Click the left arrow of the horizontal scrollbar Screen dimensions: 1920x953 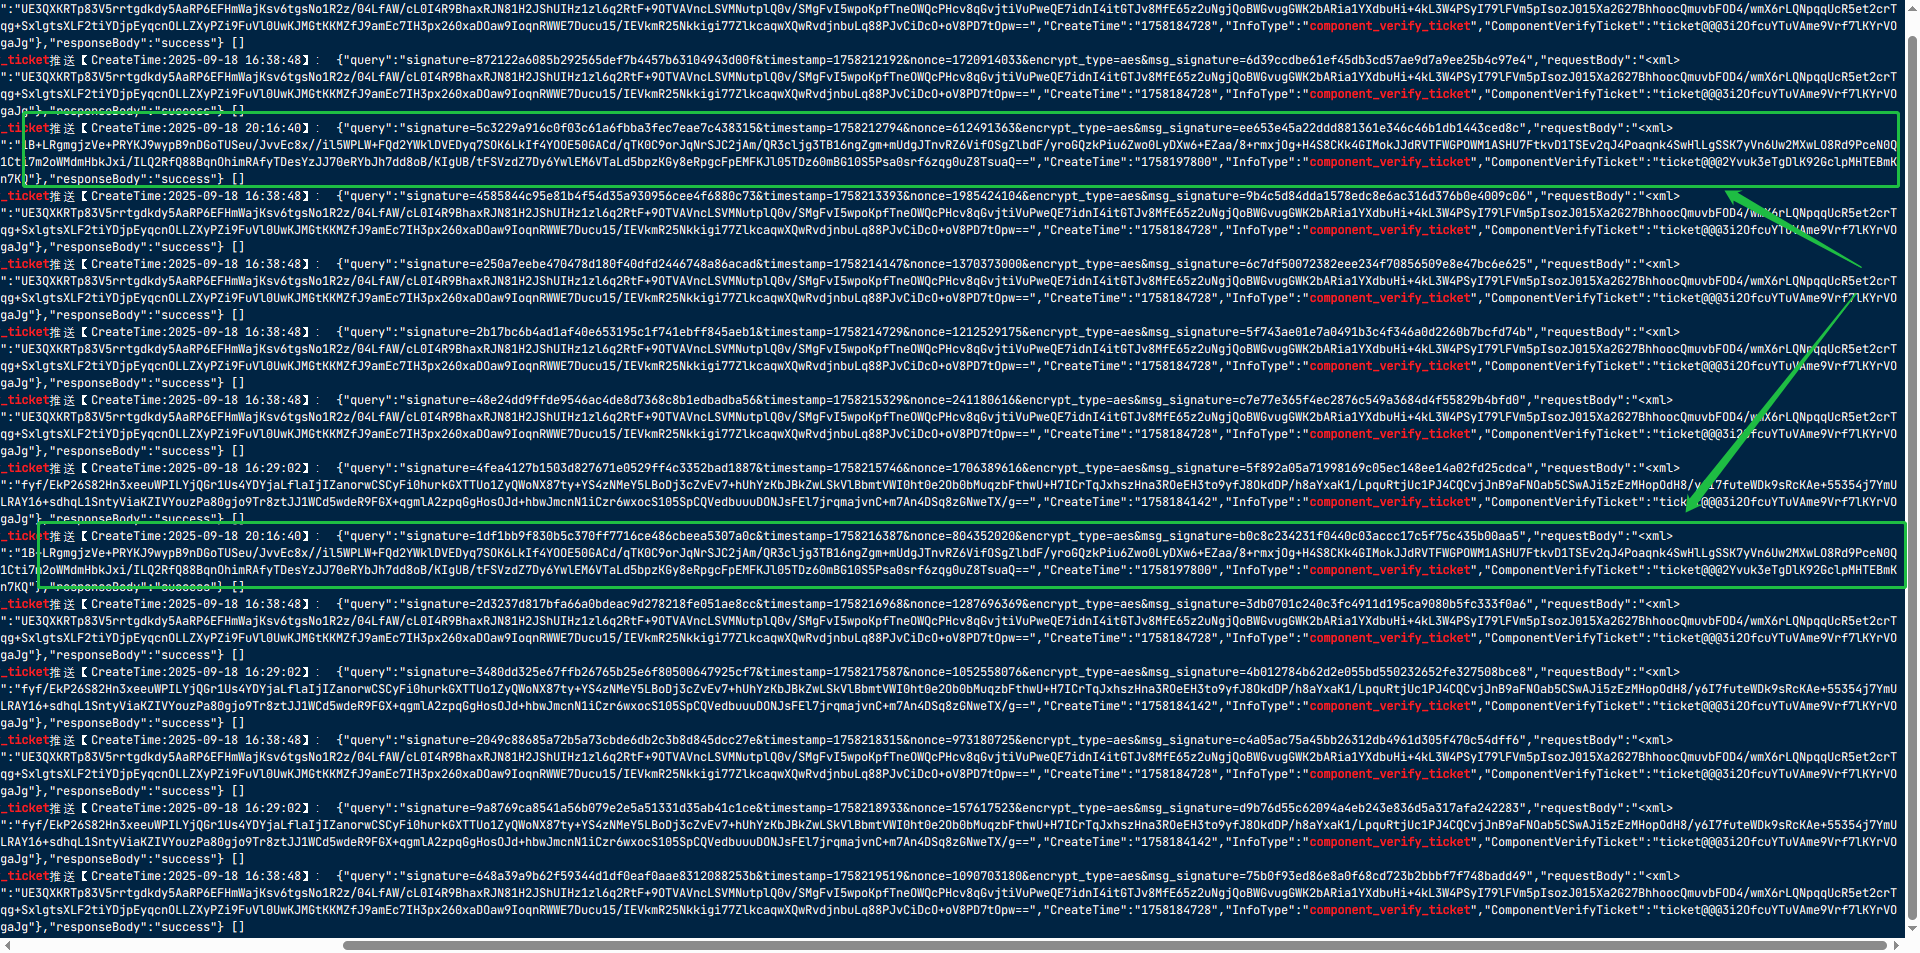coord(8,945)
